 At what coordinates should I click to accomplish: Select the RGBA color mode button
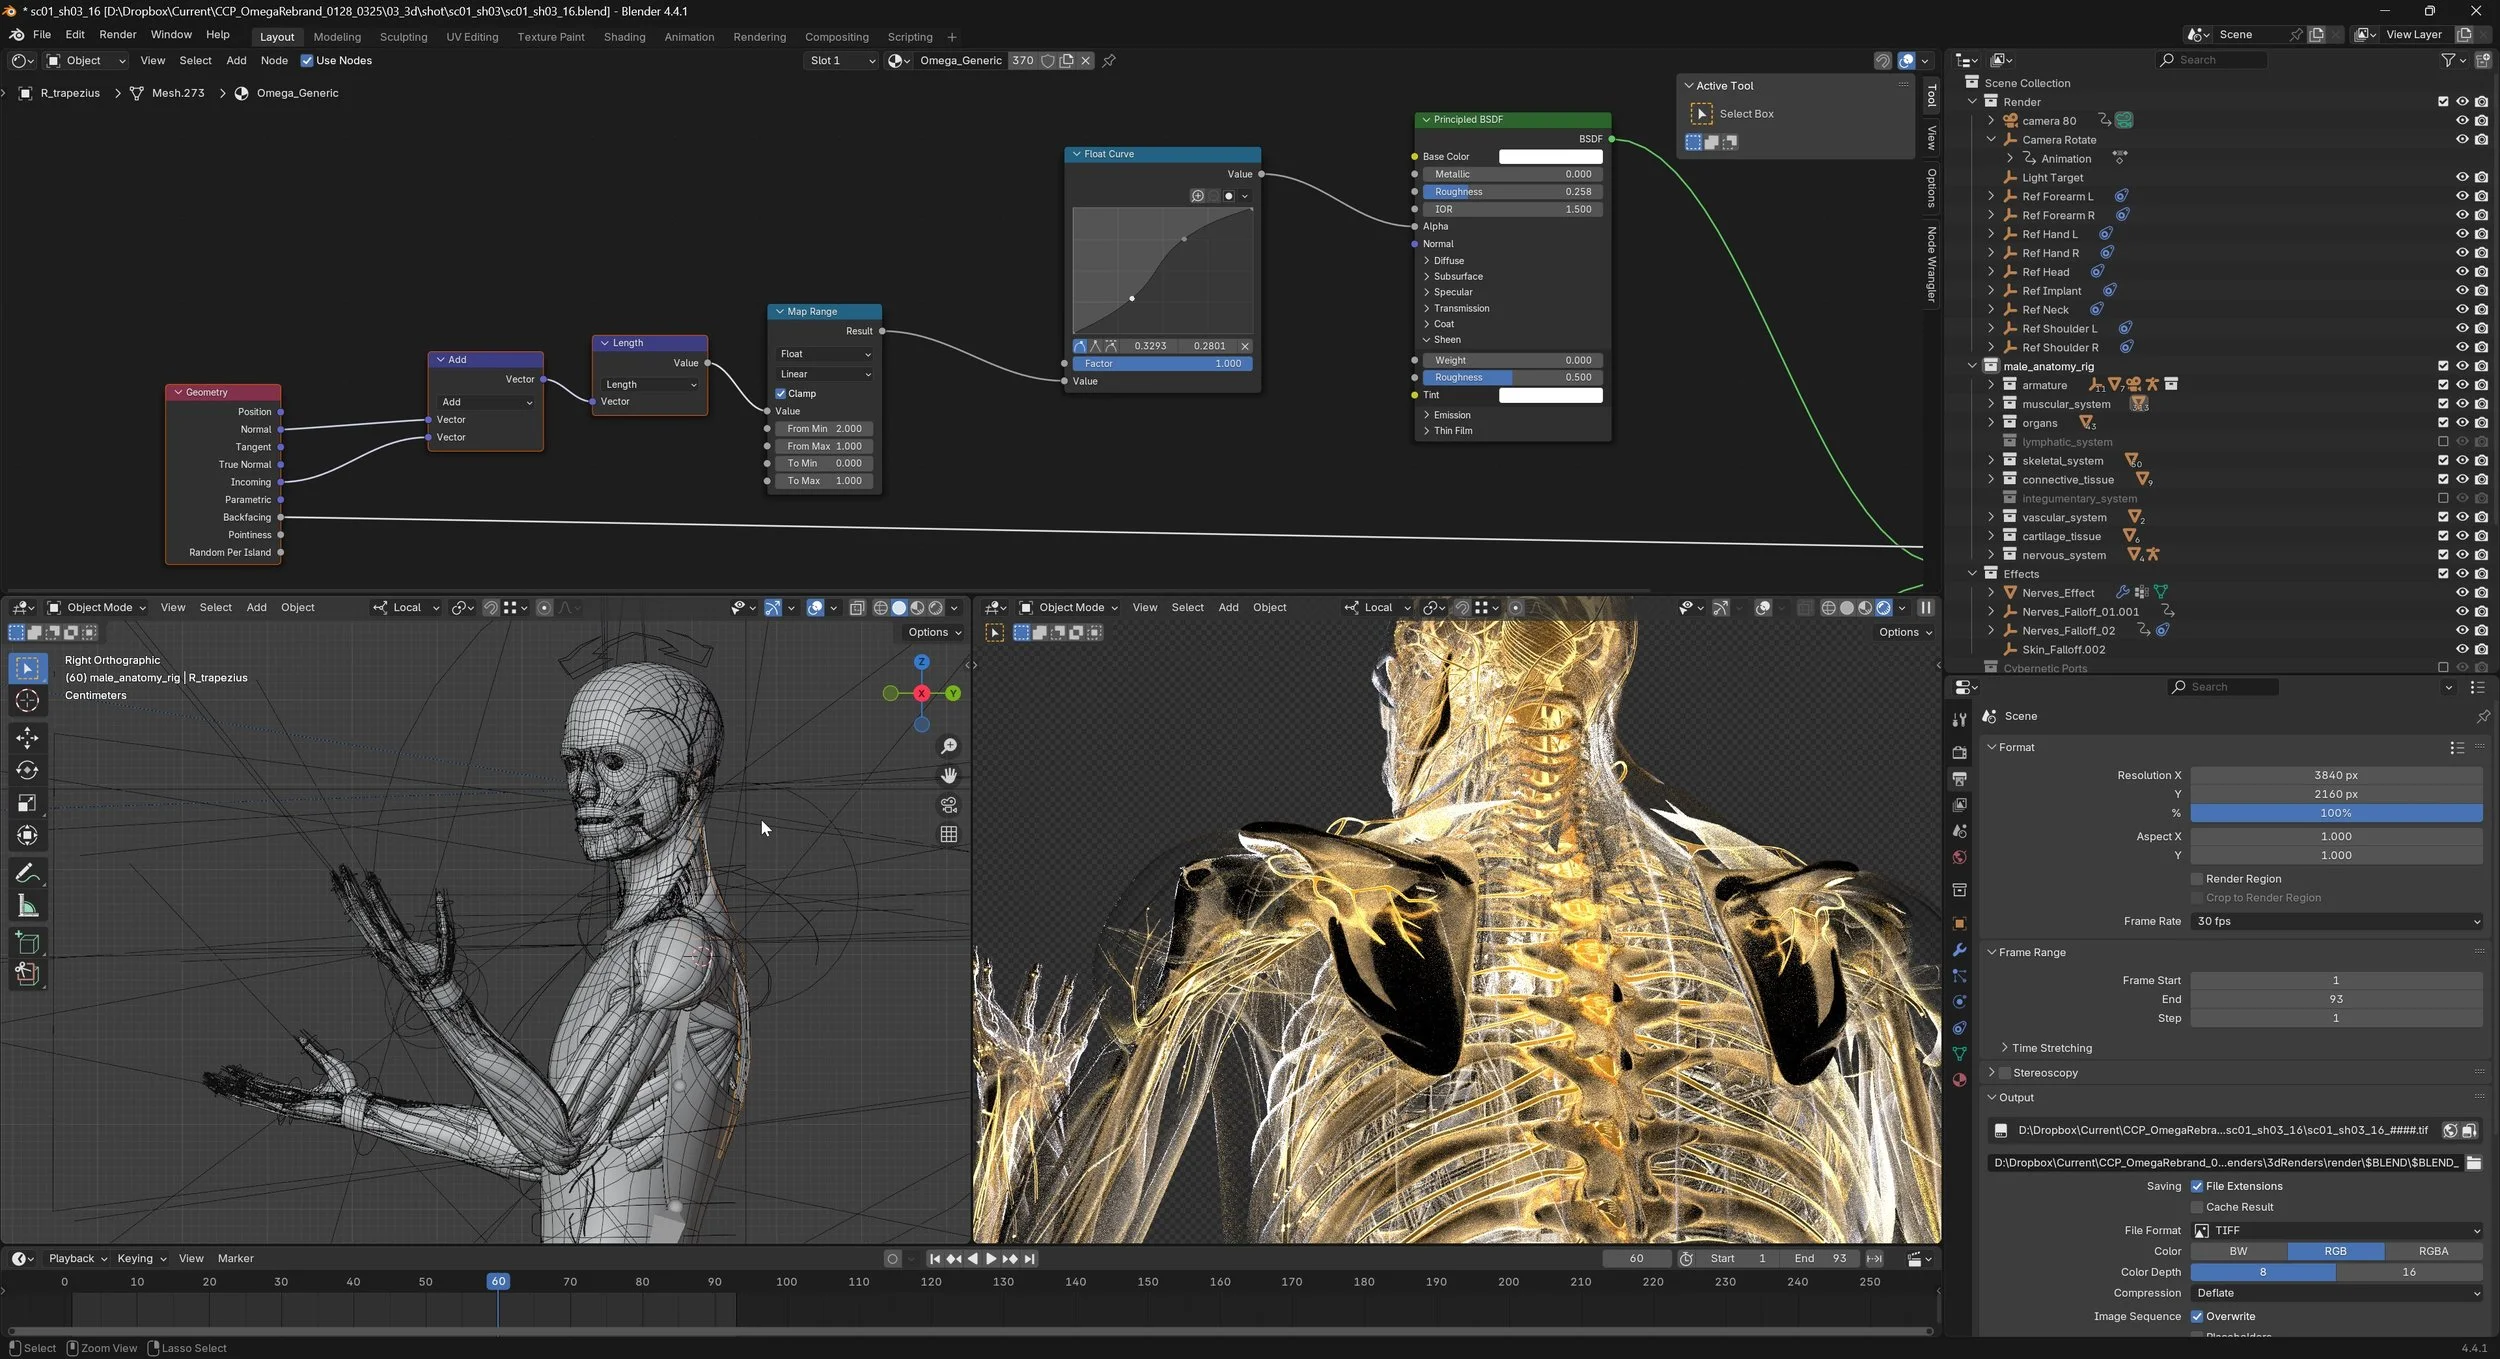point(2432,1252)
